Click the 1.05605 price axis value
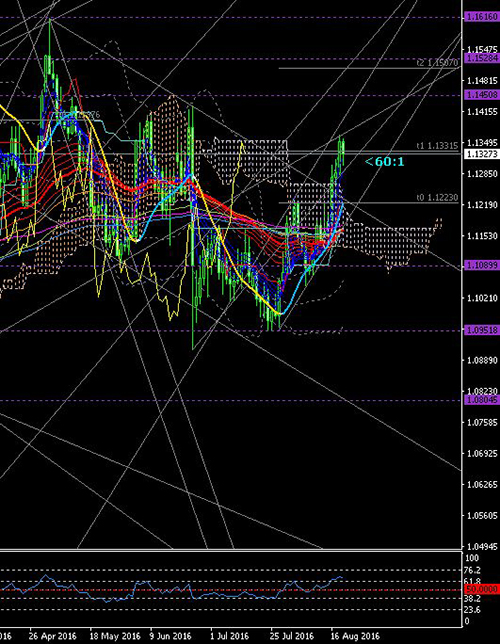The height and width of the screenshot is (644, 500). click(482, 516)
